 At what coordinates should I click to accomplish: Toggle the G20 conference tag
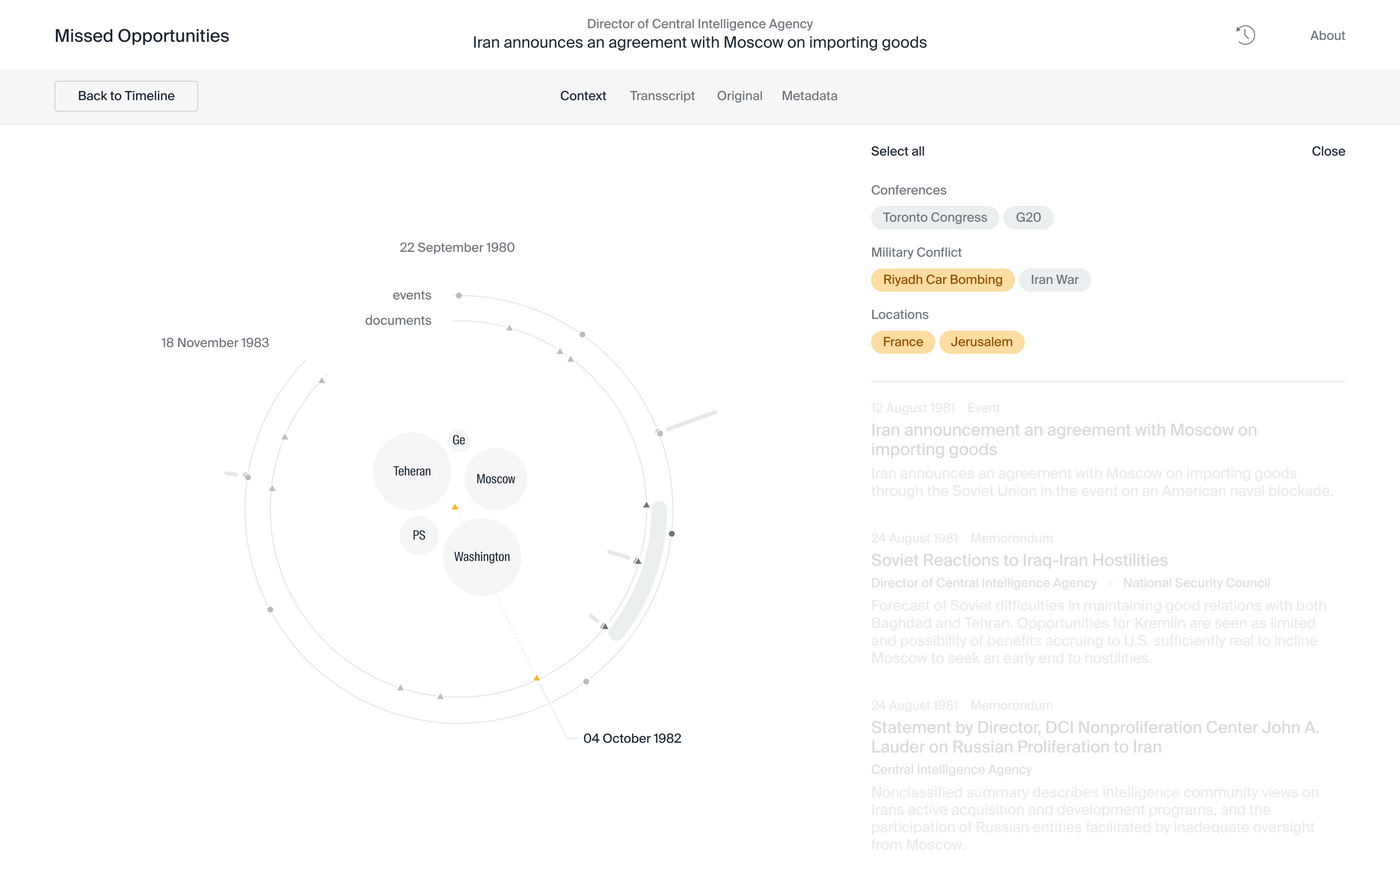(1028, 218)
